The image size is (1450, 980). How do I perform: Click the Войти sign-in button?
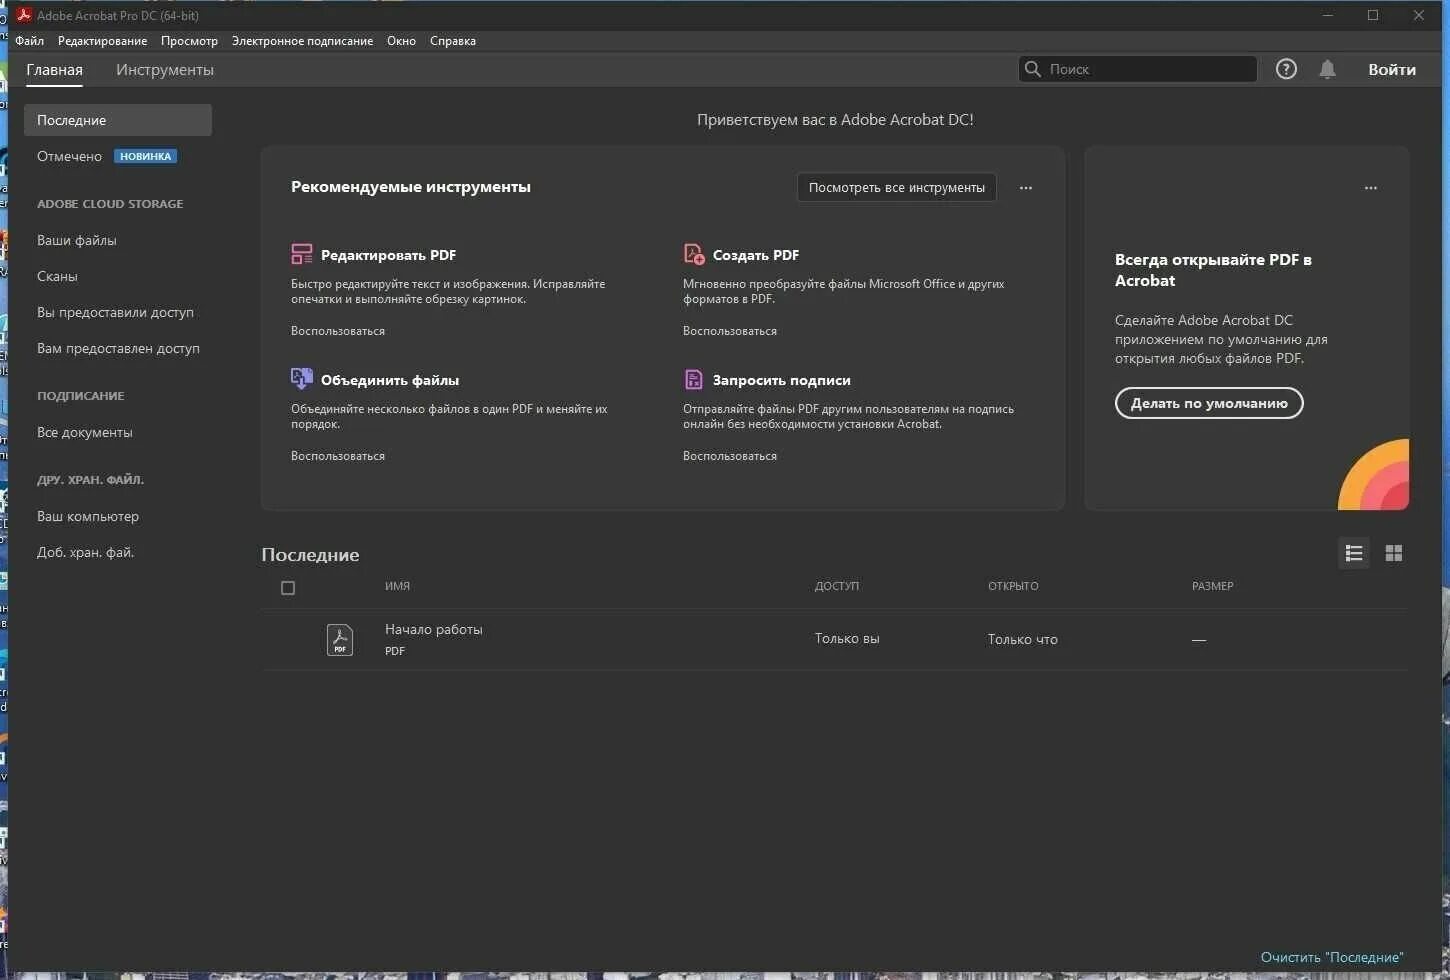[1392, 69]
